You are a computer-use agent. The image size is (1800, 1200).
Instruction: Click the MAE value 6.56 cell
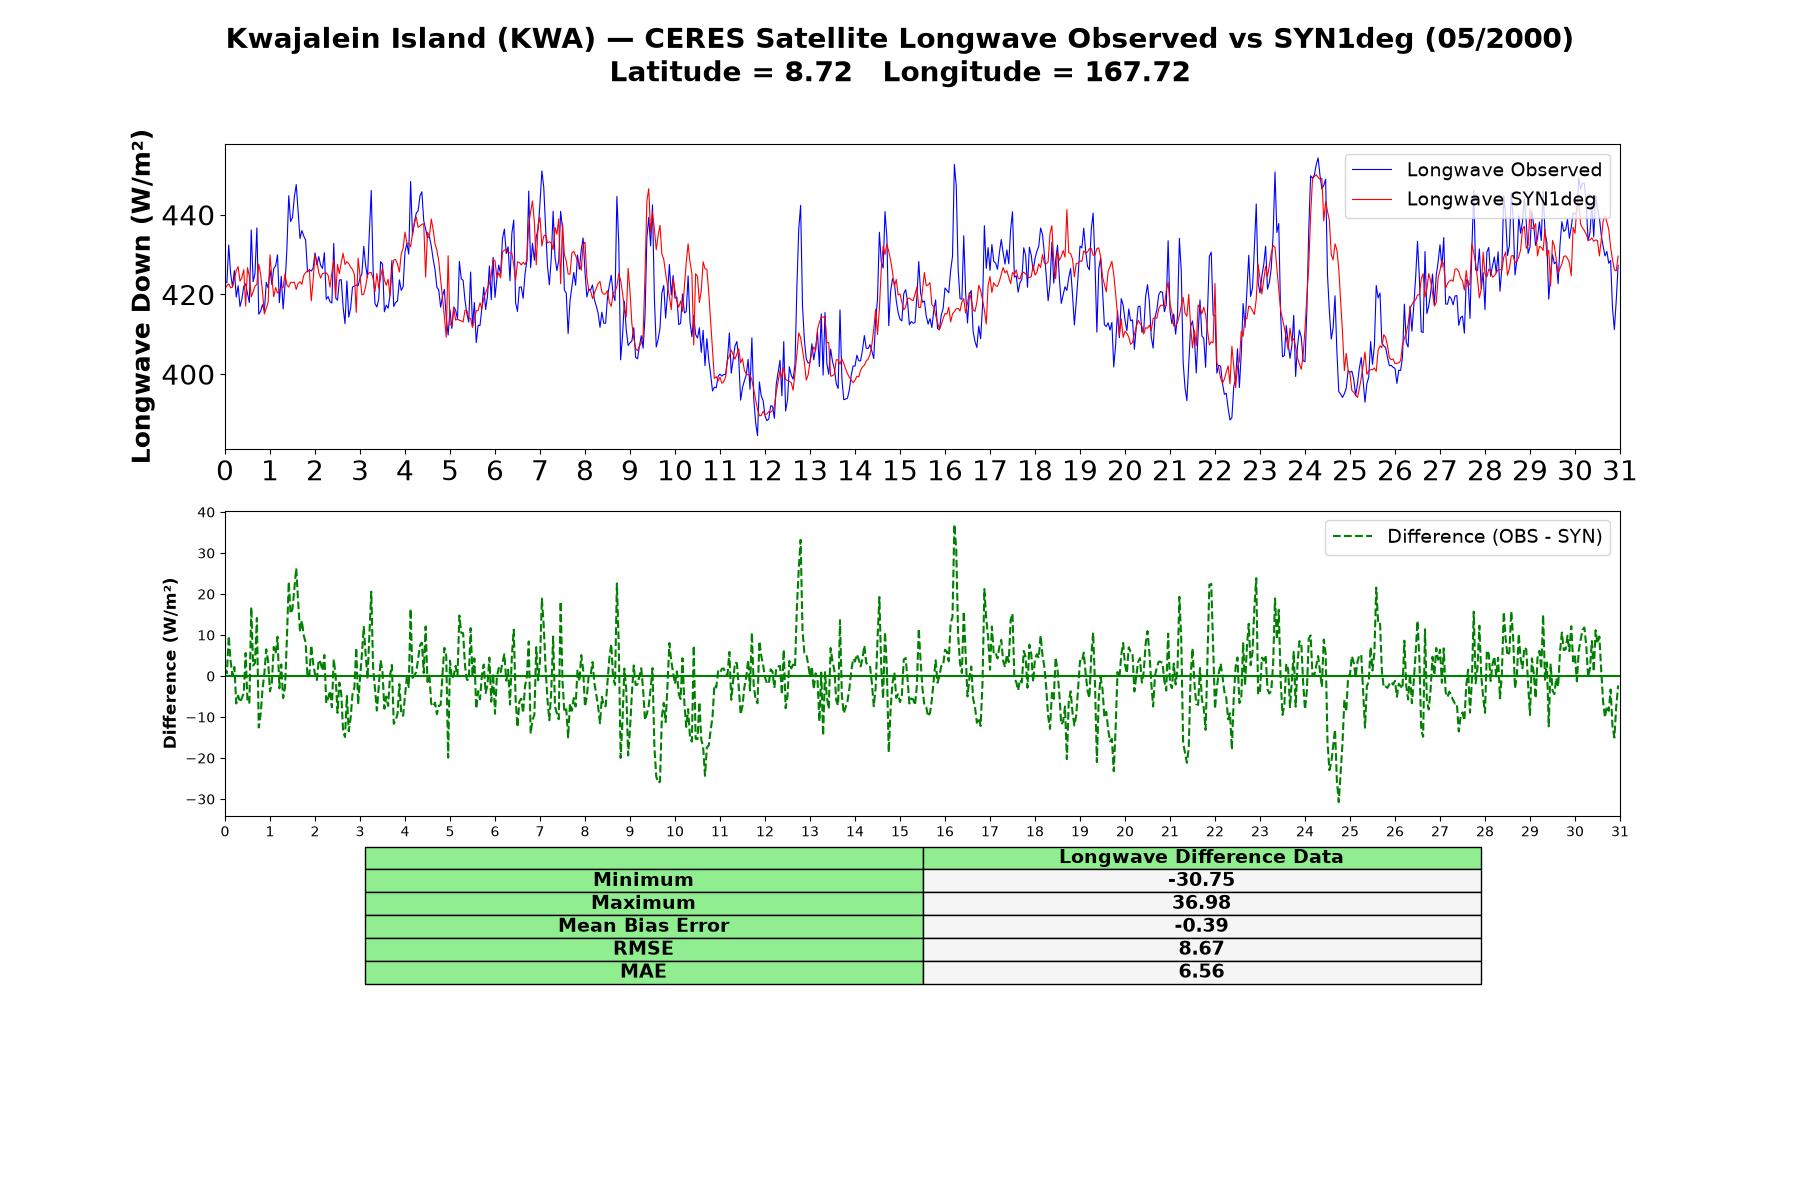tap(1201, 972)
